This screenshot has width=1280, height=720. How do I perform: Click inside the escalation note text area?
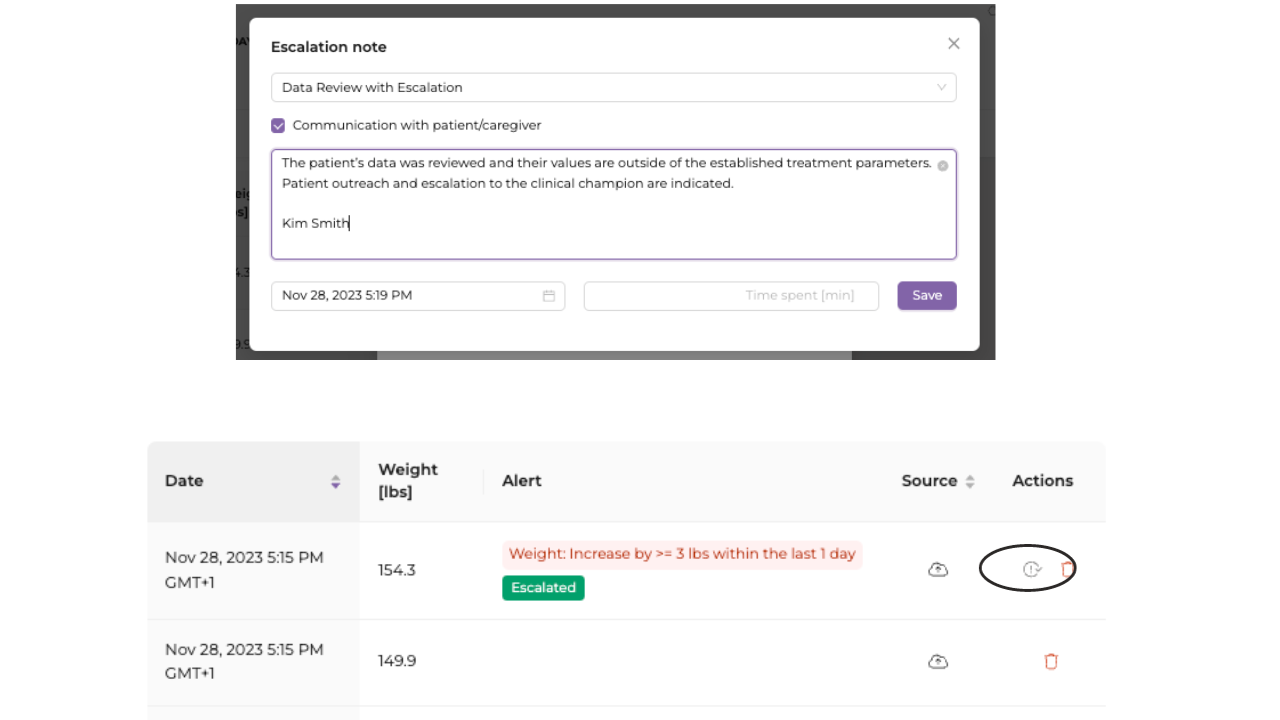click(x=613, y=205)
